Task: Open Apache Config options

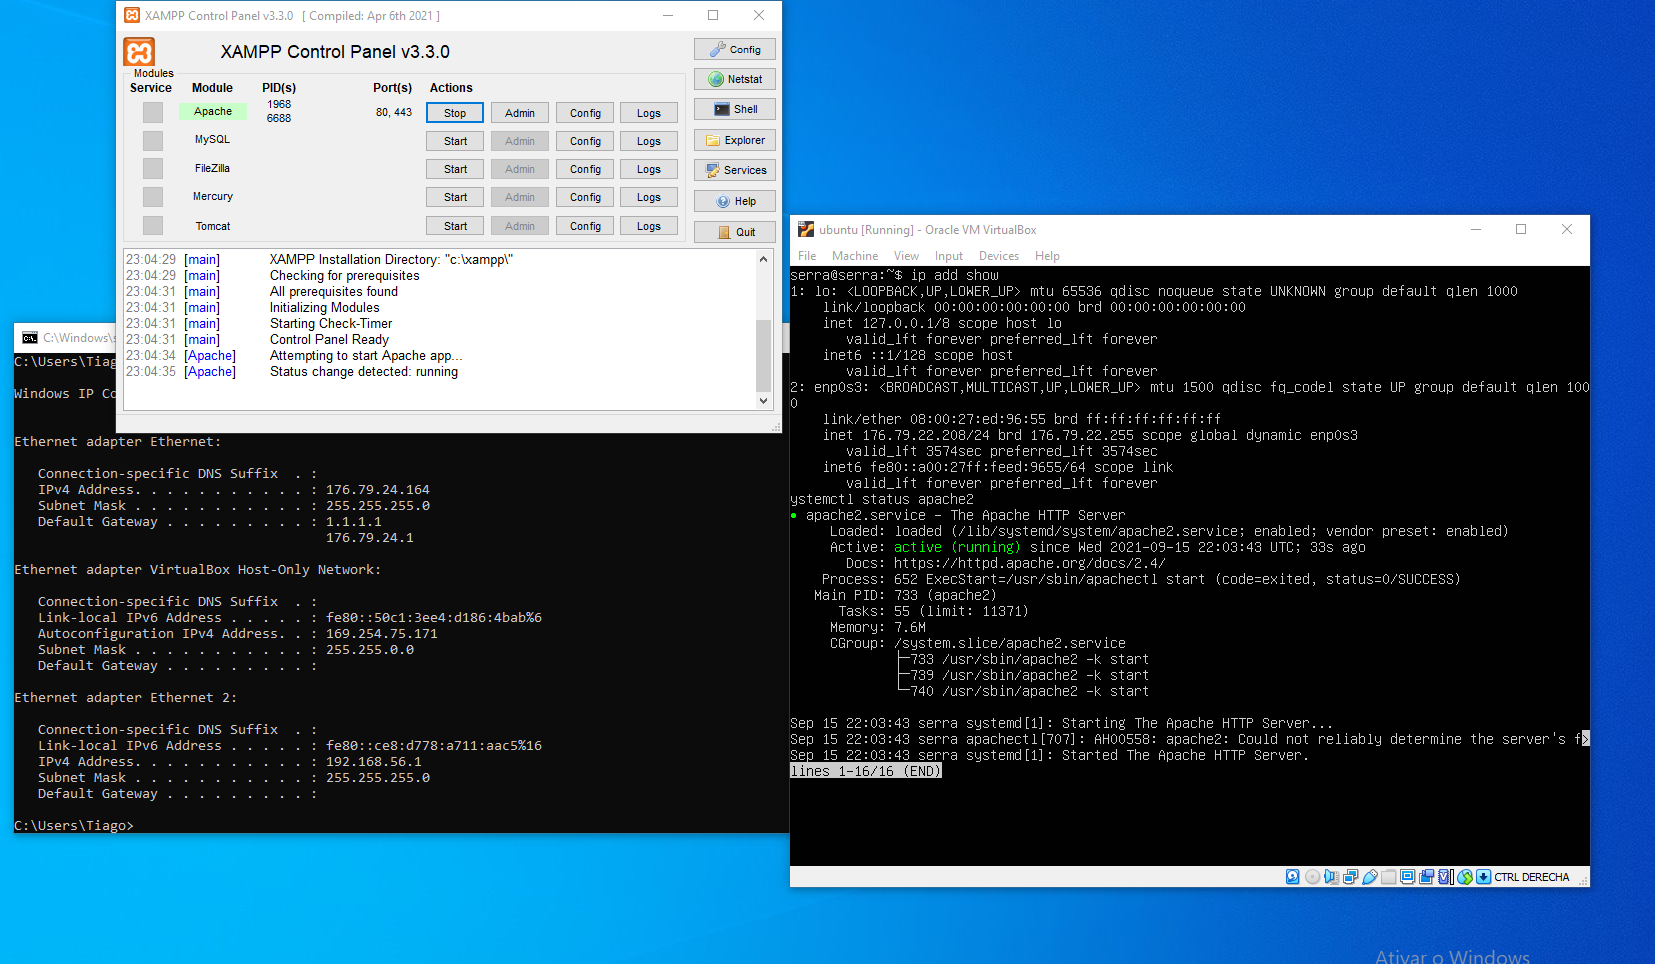Action: coord(585,113)
